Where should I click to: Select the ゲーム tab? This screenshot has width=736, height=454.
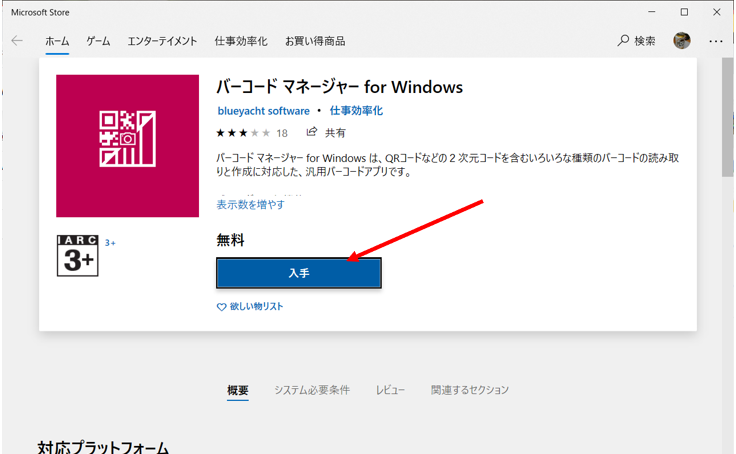98,41
